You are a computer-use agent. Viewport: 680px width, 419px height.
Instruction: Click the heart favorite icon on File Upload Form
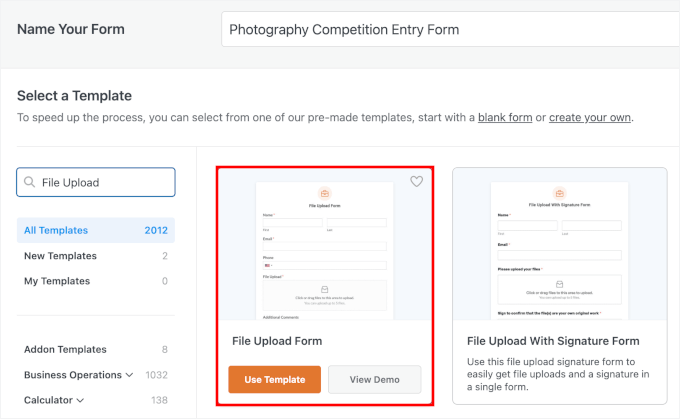417,182
